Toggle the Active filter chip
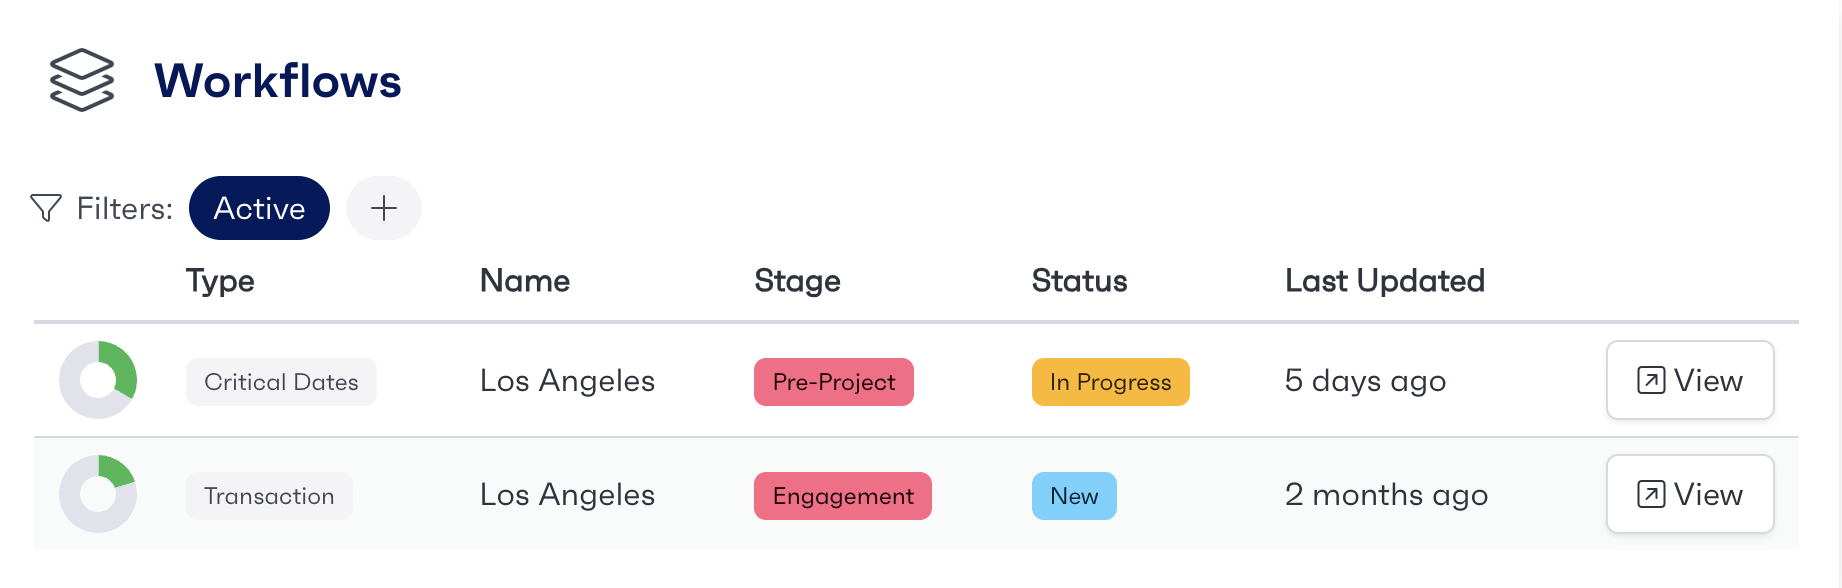 click(x=259, y=208)
